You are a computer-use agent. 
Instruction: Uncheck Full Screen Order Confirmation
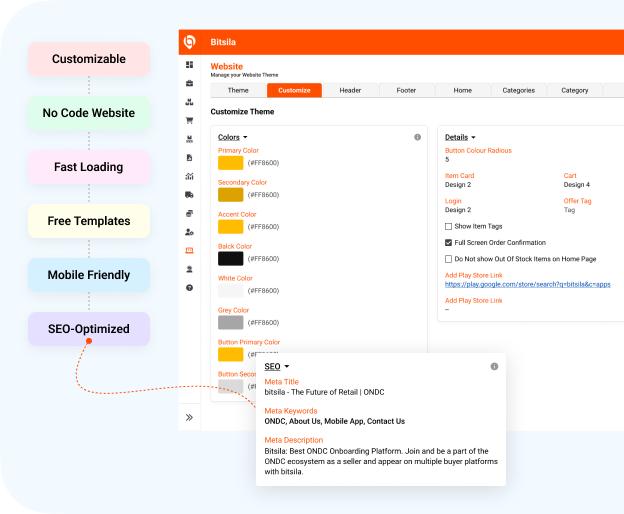[x=448, y=243]
